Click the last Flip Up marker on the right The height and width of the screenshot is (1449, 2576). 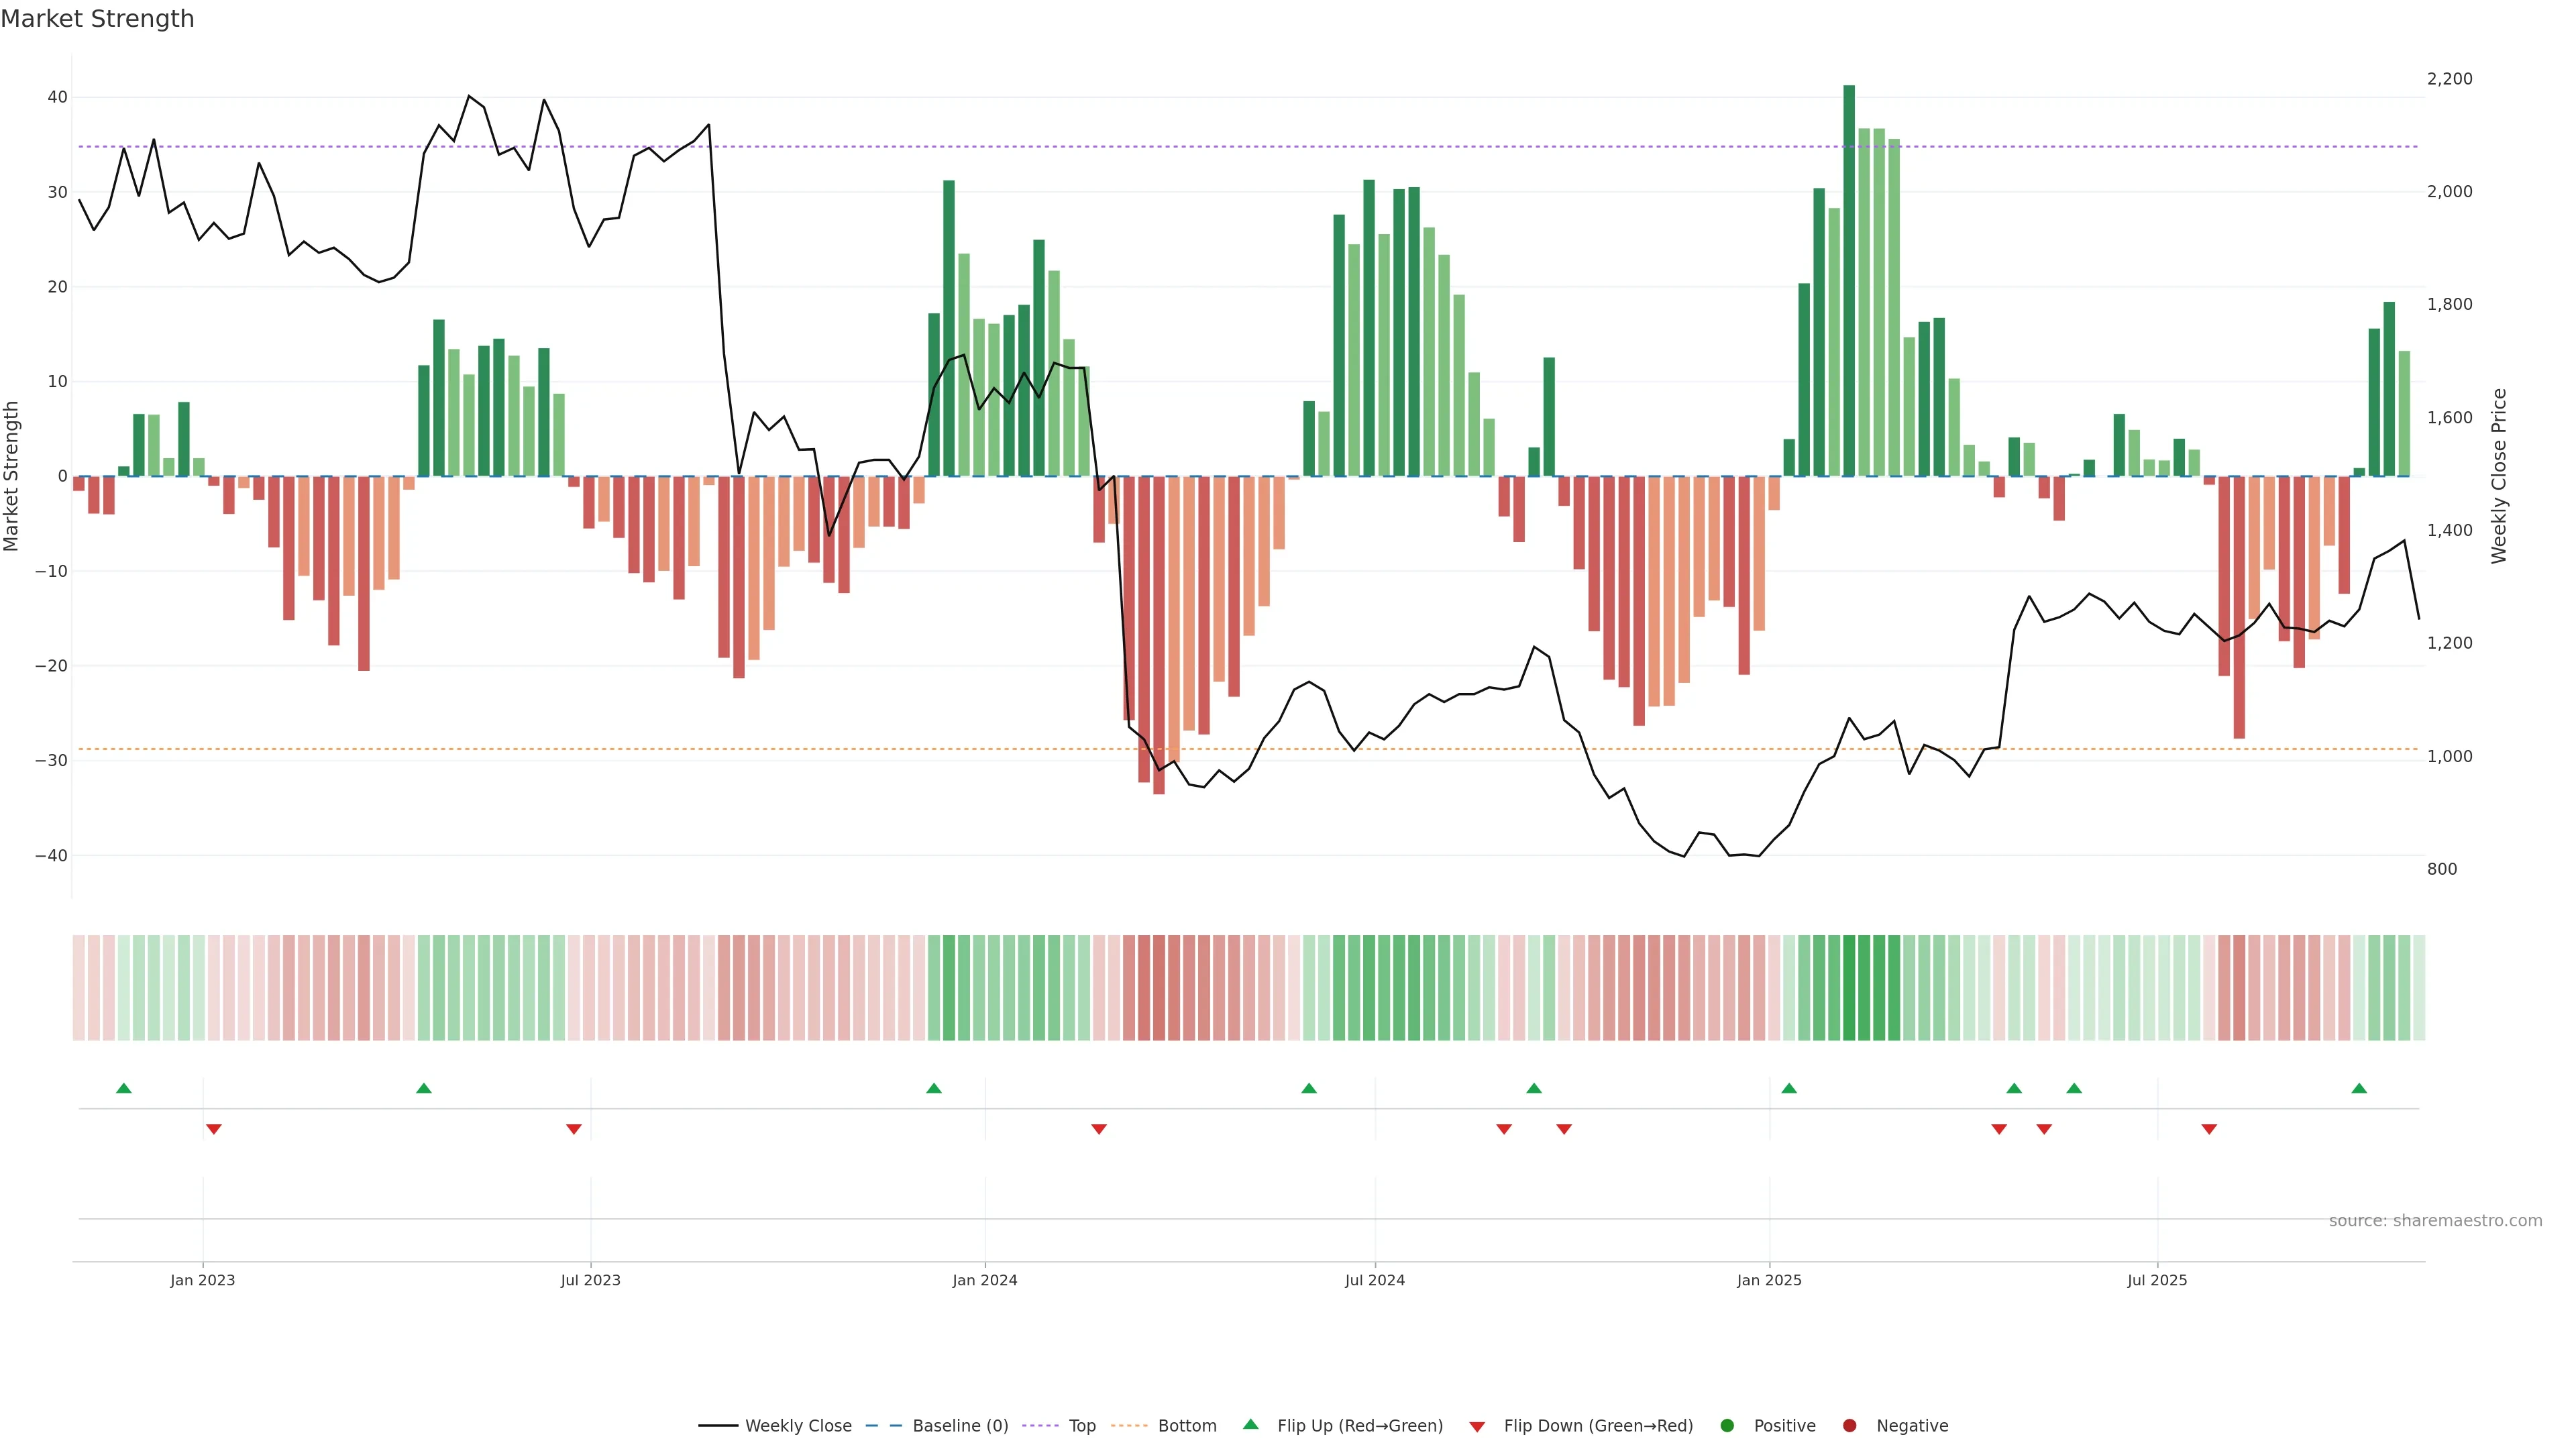pyautogui.click(x=2359, y=1088)
